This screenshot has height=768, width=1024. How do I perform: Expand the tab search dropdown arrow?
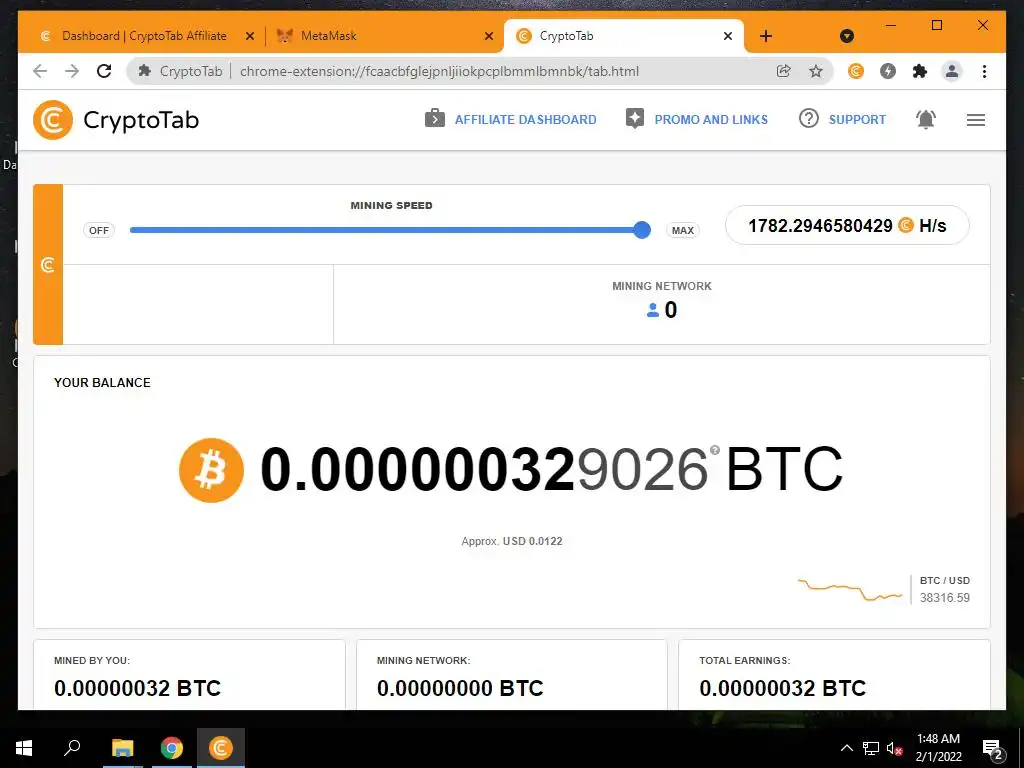click(x=846, y=36)
